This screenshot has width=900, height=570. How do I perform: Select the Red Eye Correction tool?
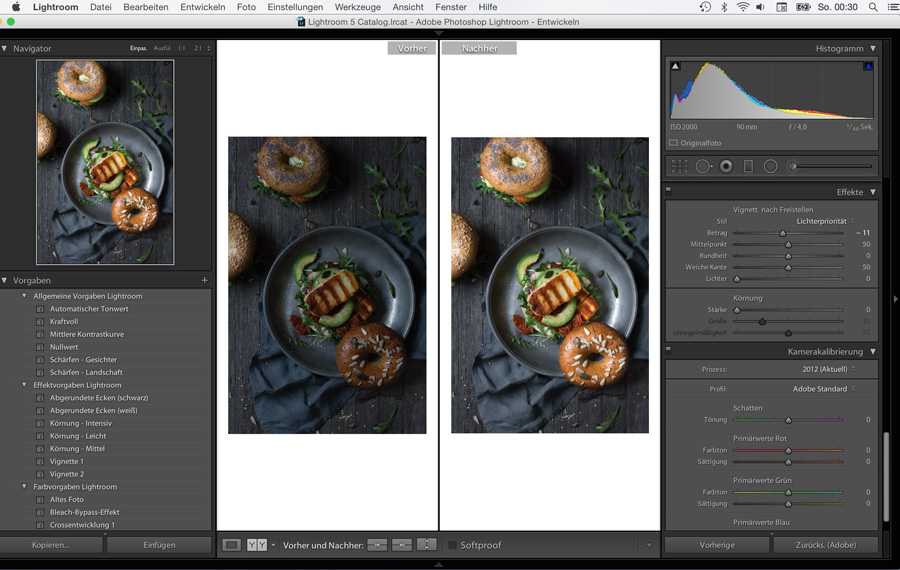click(726, 166)
